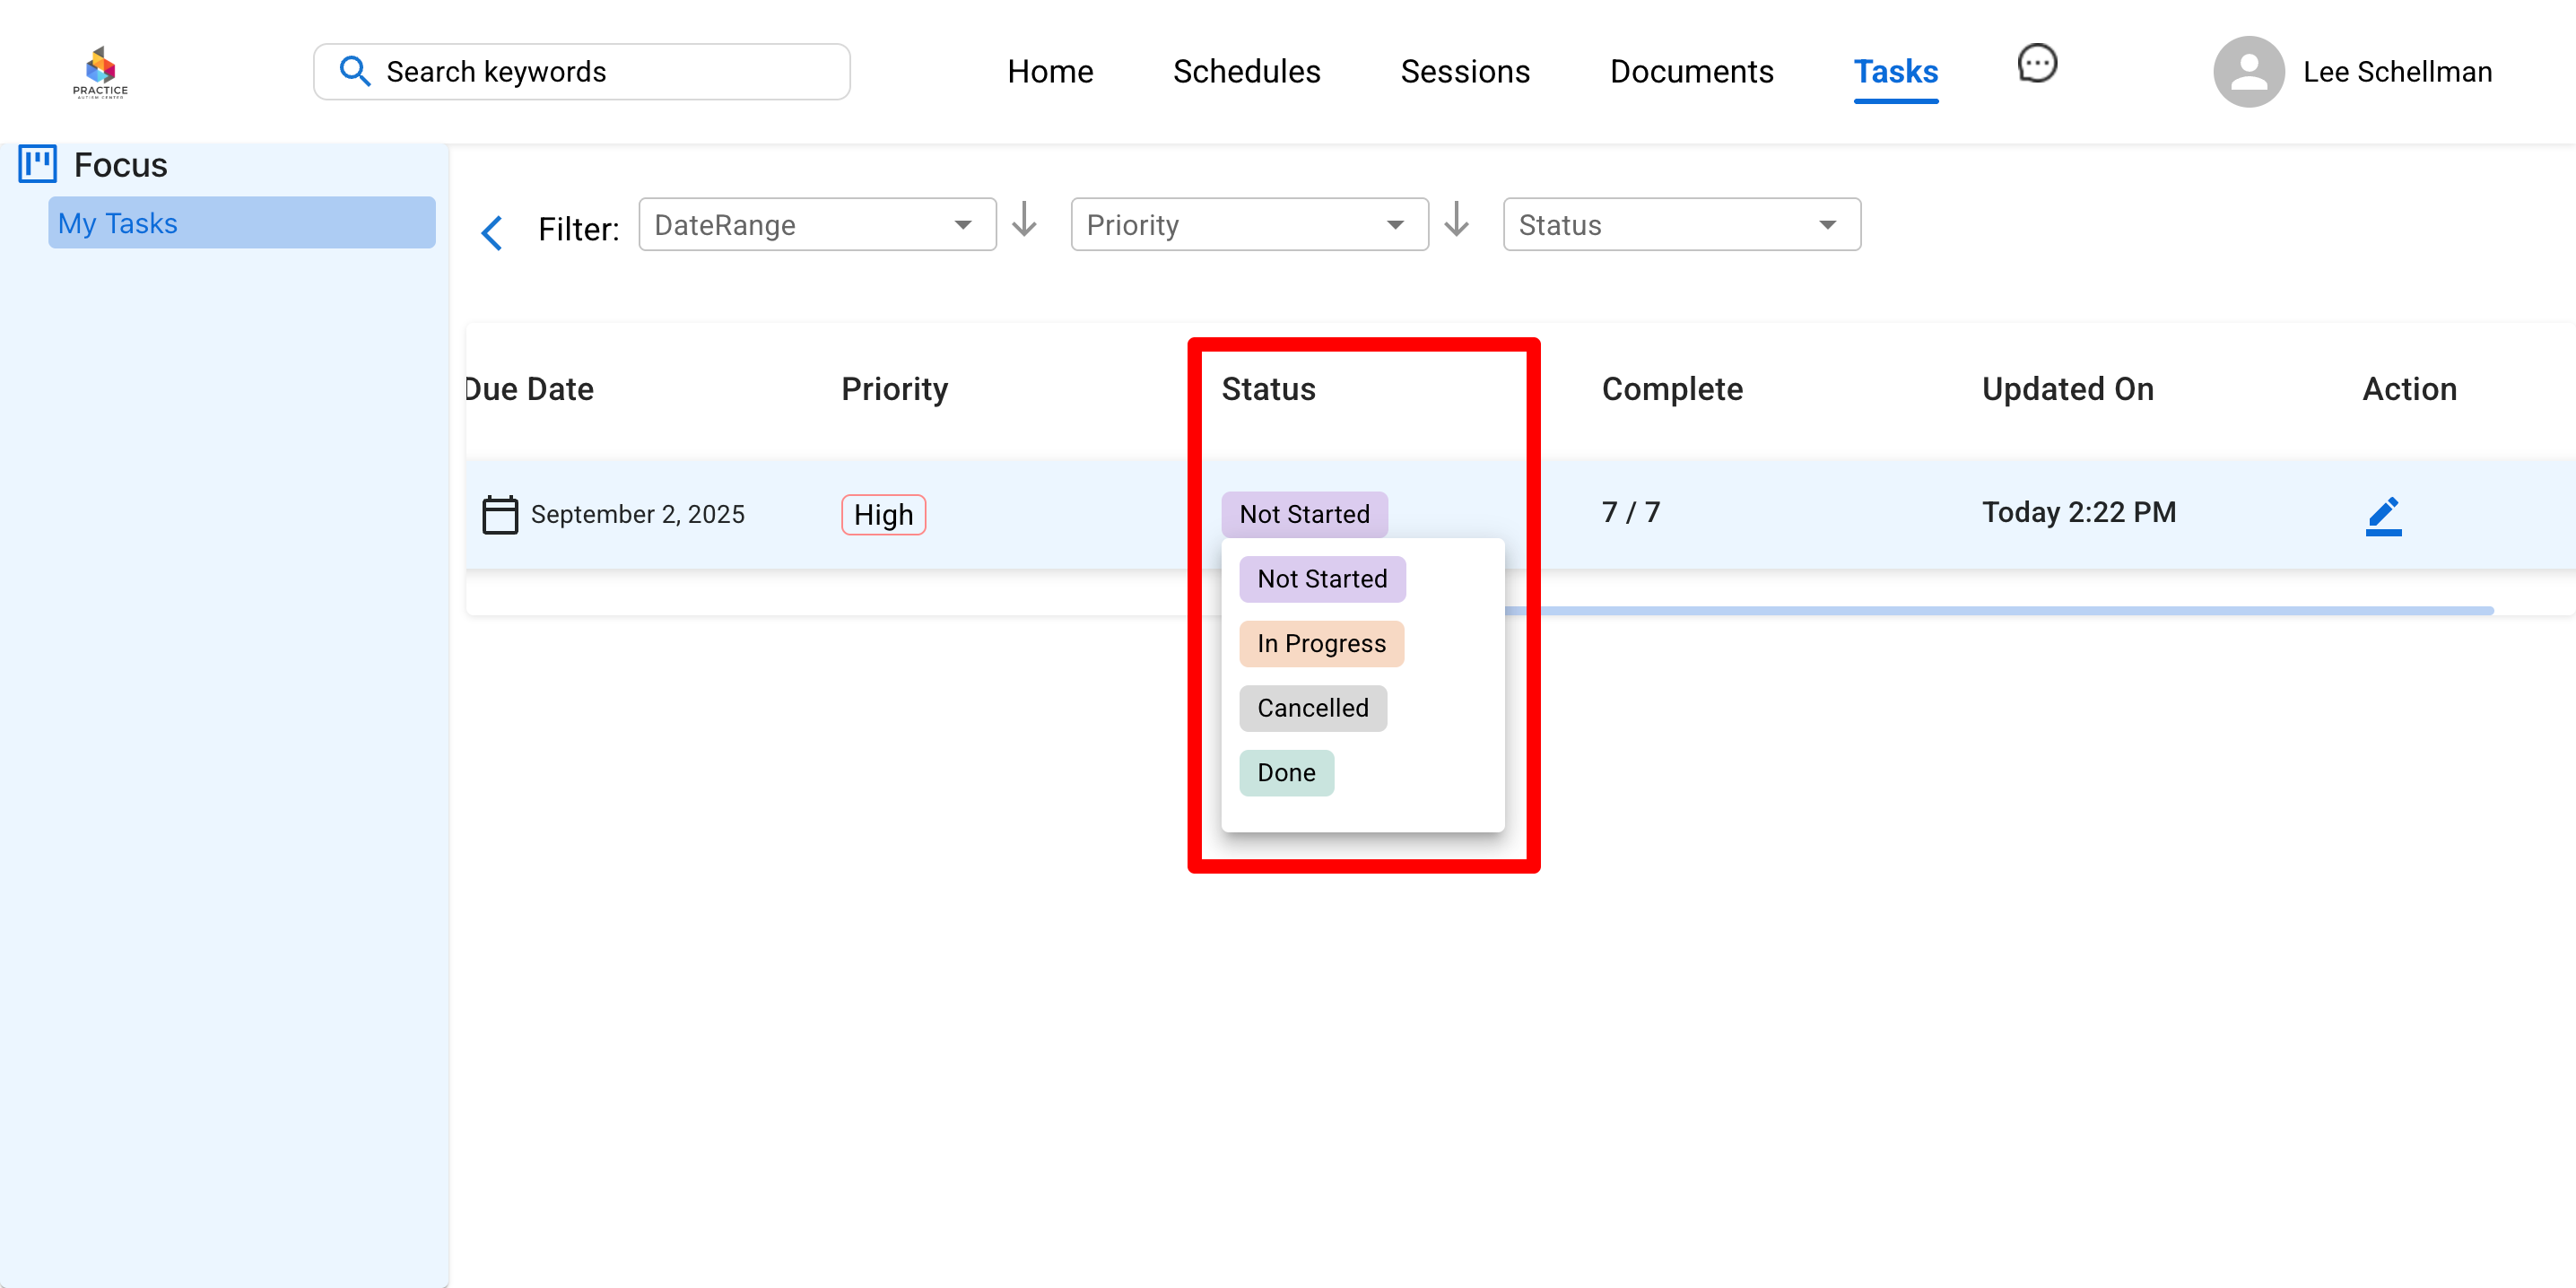Click the High priority badge
The image size is (2576, 1288).
(883, 515)
